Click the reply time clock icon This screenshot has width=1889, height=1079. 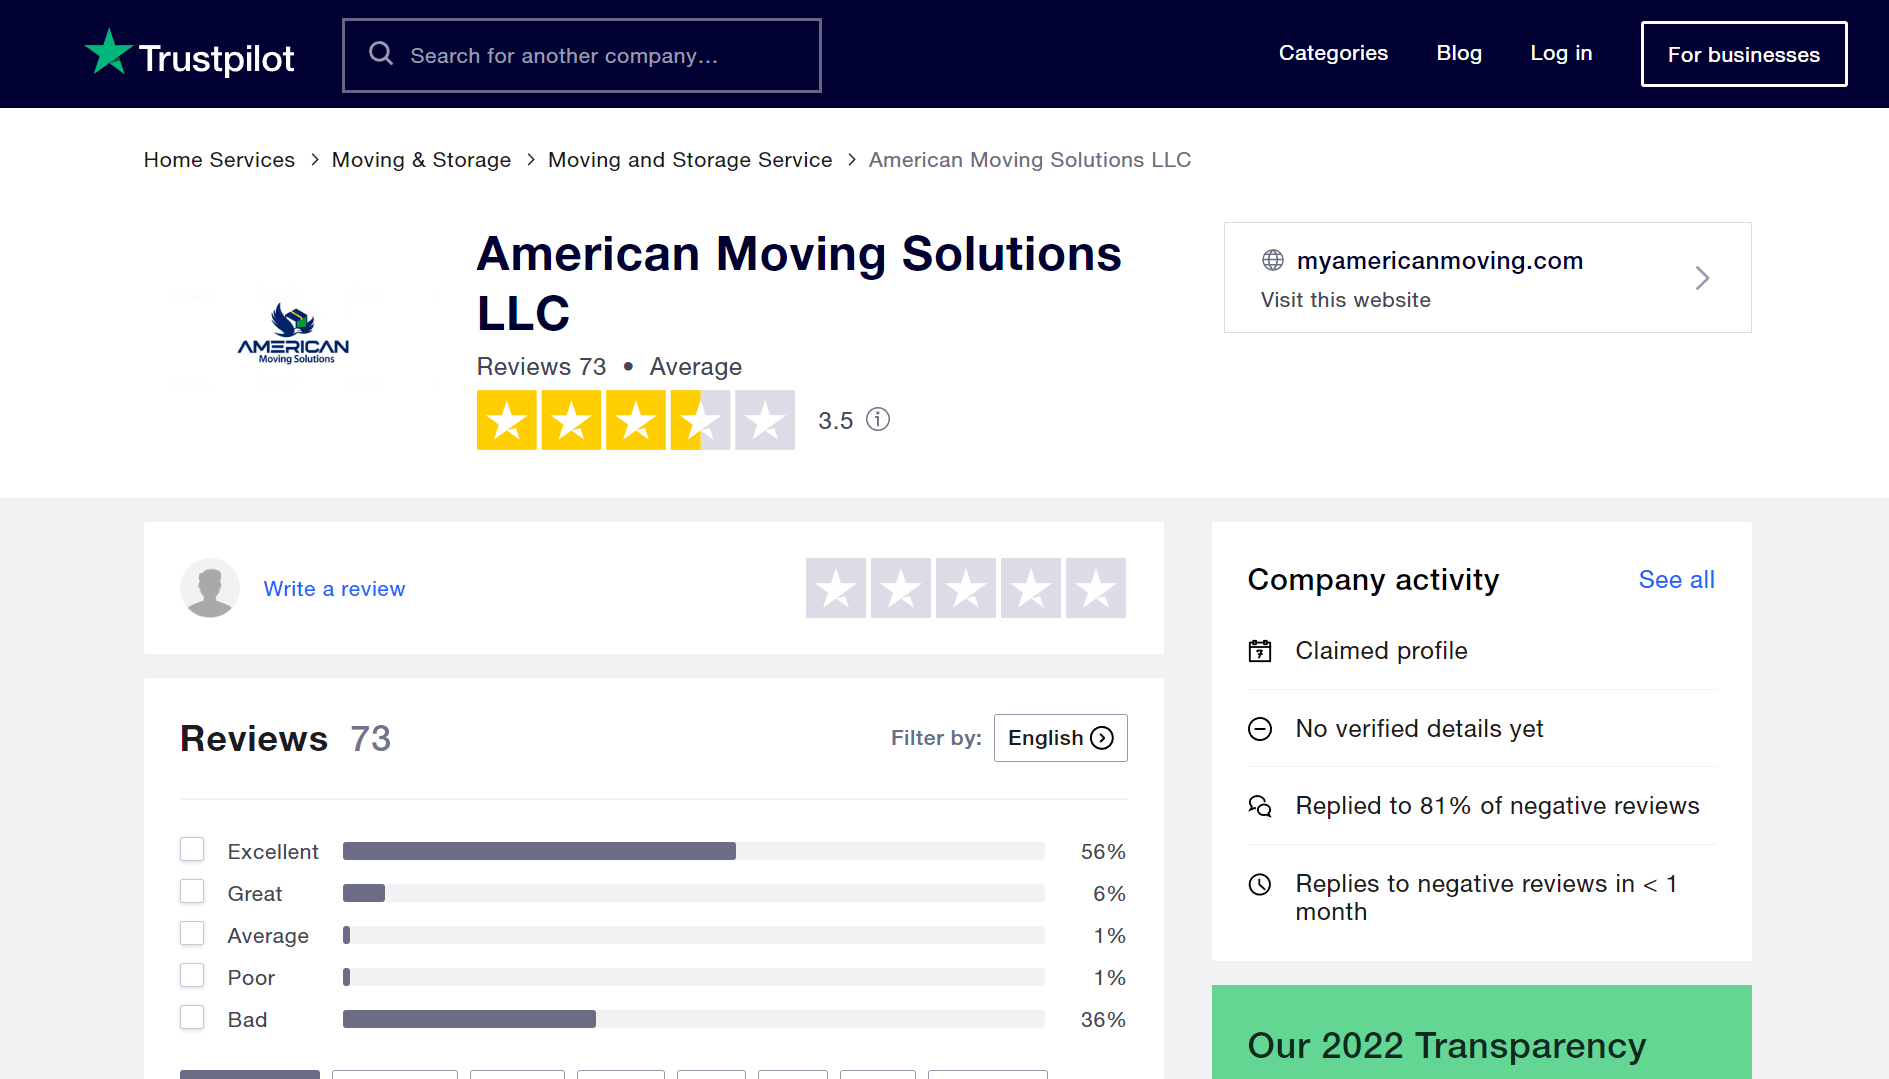(1260, 885)
